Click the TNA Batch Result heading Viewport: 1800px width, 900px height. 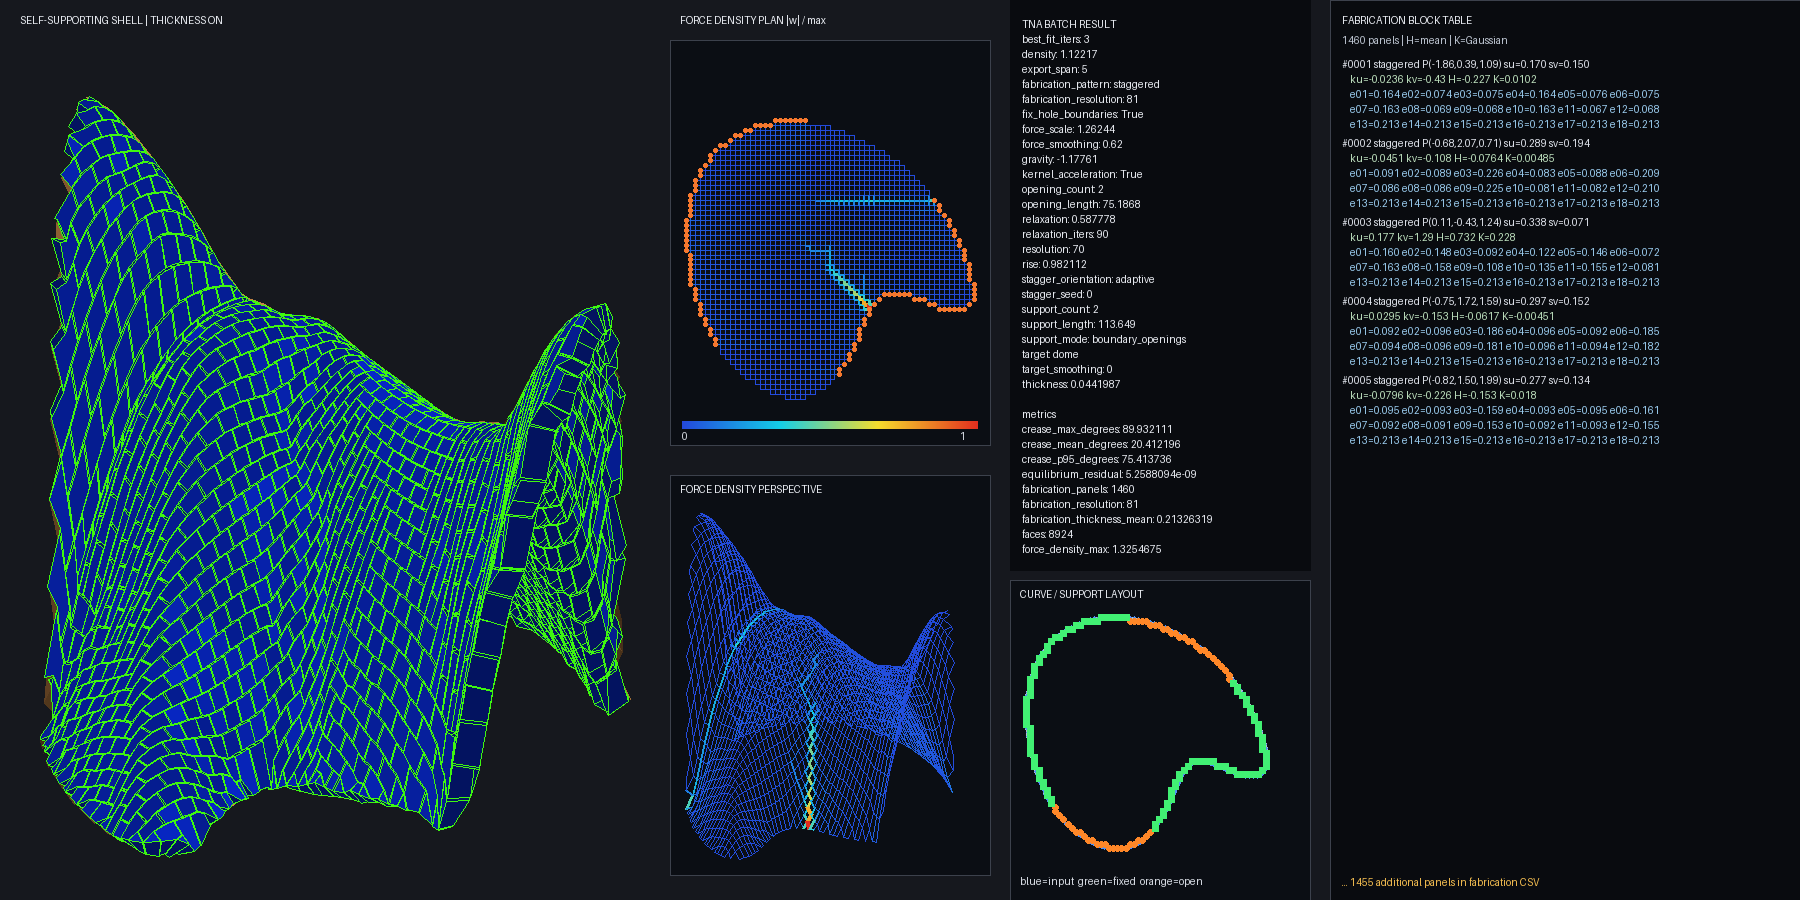(x=1069, y=24)
